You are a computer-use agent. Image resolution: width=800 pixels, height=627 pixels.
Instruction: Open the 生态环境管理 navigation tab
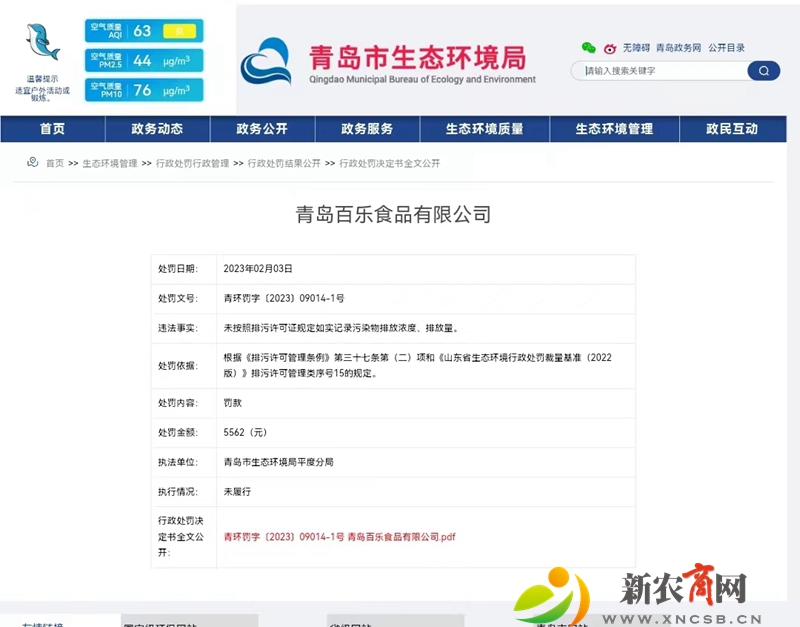[x=614, y=129]
